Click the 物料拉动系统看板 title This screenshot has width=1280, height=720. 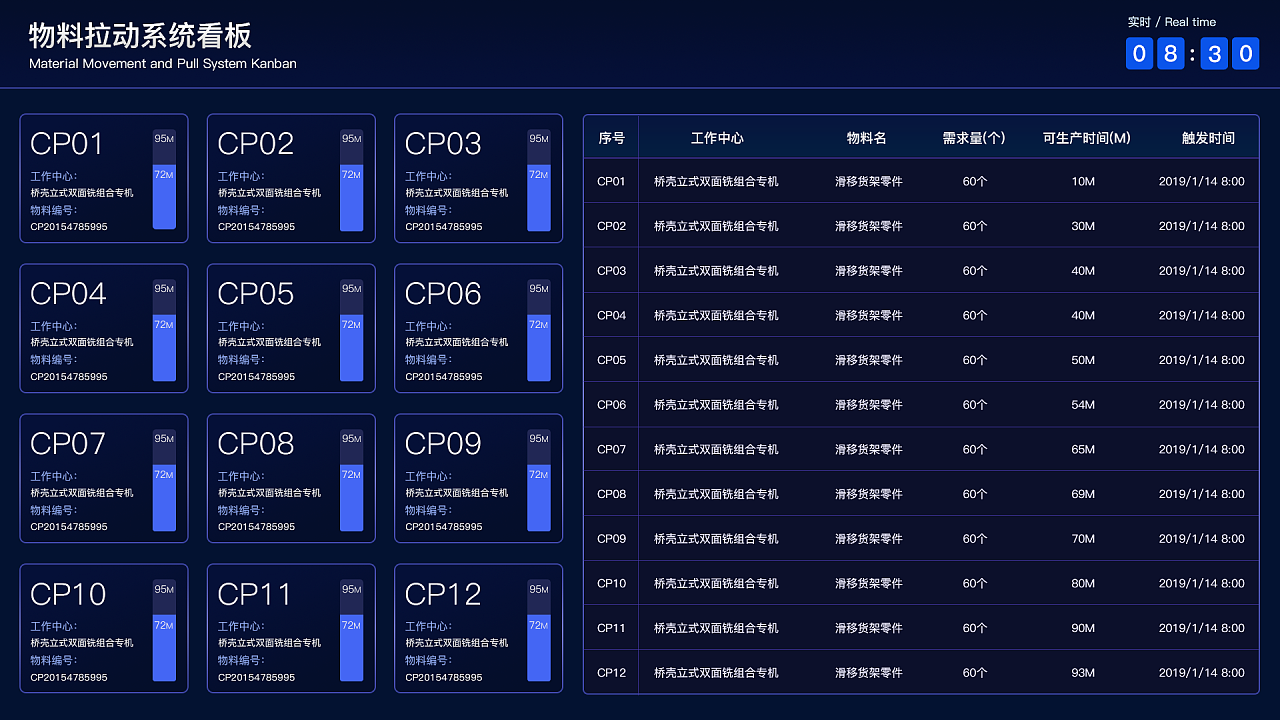tap(140, 36)
